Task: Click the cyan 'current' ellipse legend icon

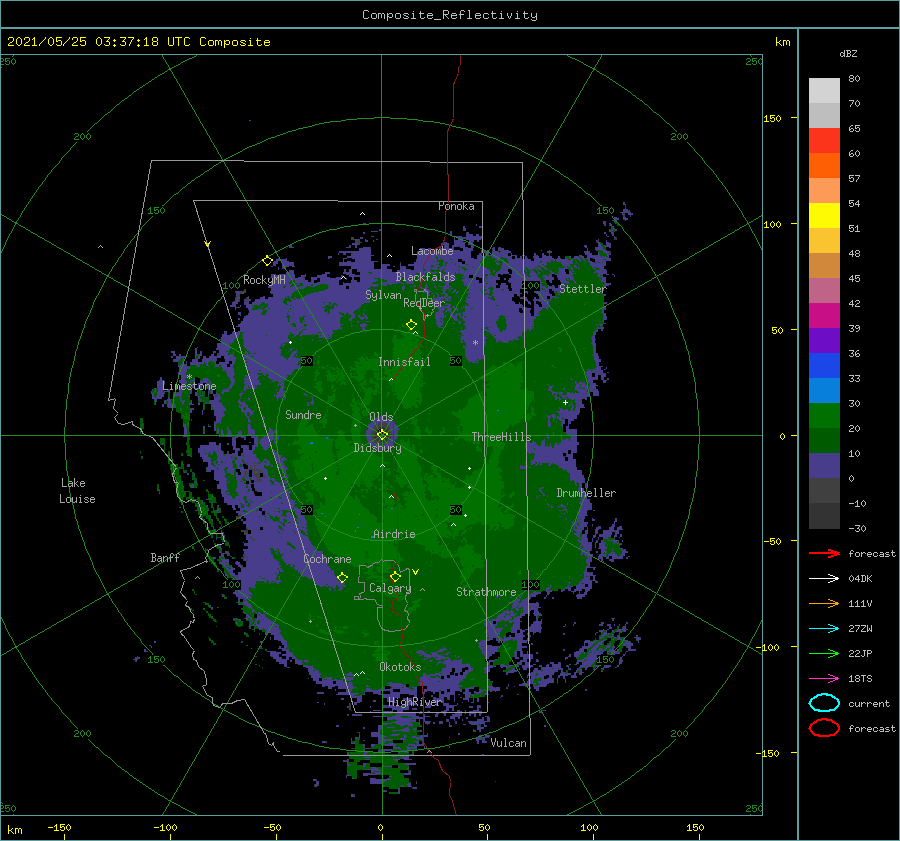Action: pyautogui.click(x=824, y=703)
